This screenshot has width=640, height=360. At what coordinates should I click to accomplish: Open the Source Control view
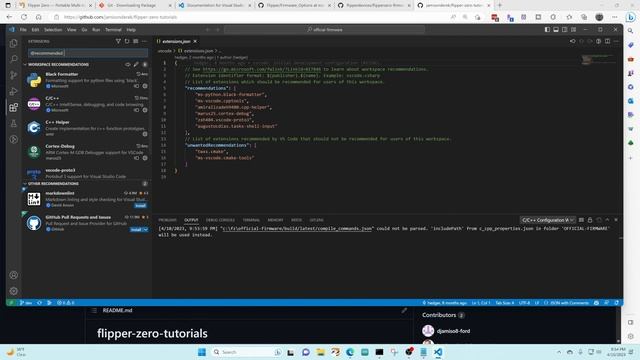tap(13, 75)
